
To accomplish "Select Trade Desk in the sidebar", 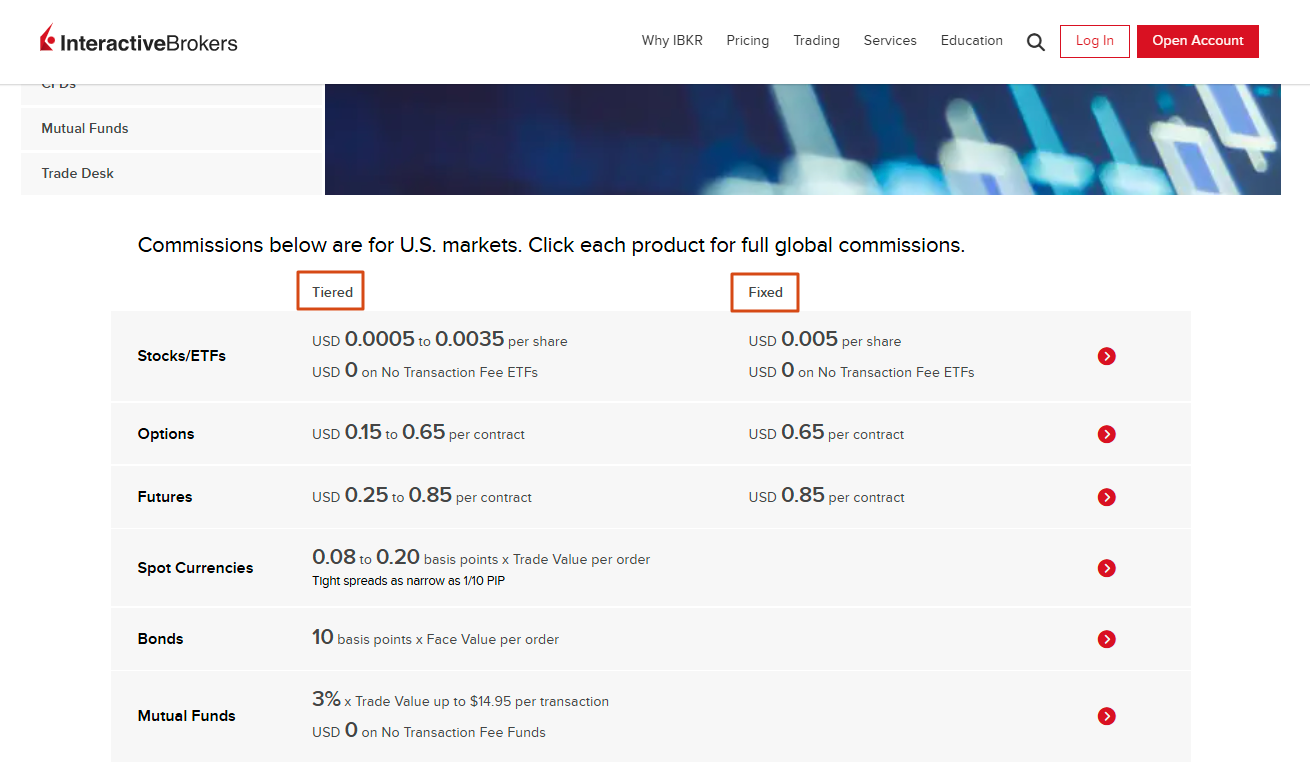I will click(x=172, y=173).
